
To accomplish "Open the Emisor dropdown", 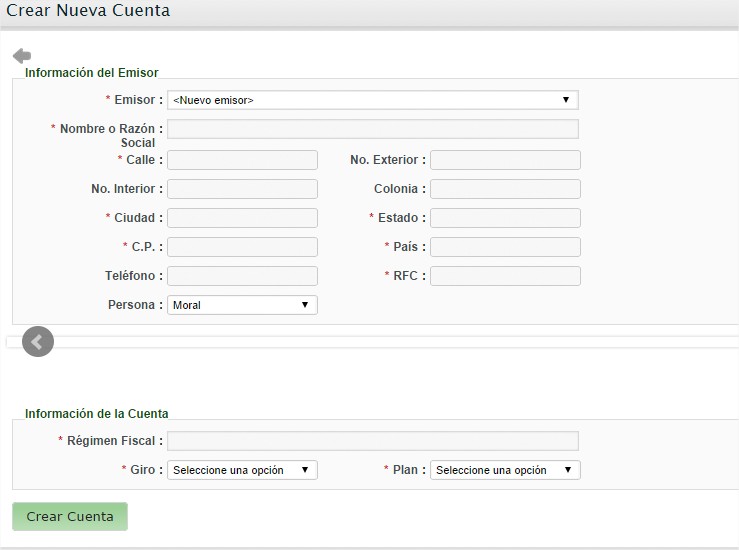I will pyautogui.click(x=373, y=100).
